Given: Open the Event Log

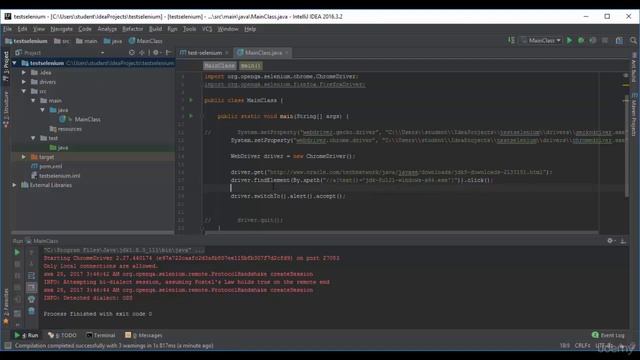Looking at the screenshot, I should [x=608, y=335].
